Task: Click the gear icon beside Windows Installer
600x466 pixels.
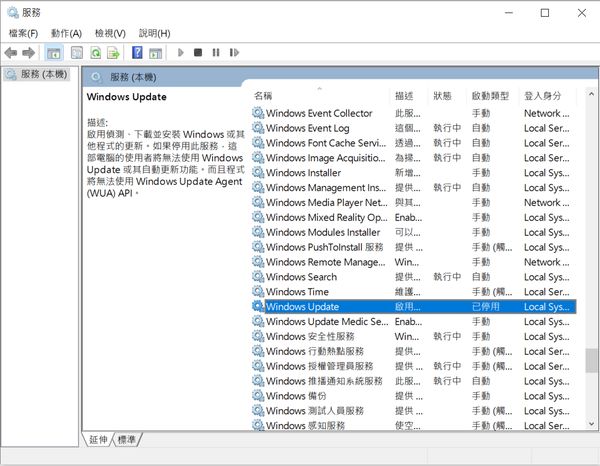Action: [x=258, y=173]
